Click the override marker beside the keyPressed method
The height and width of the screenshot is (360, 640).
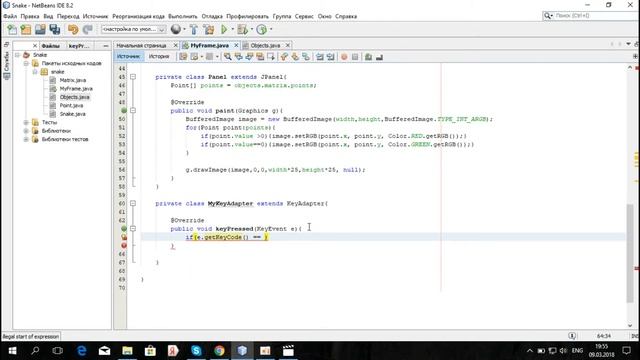coord(124,229)
